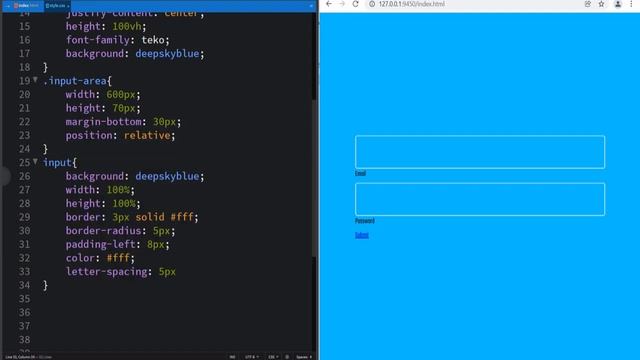Screen dimensions: 640x360
Task: View site information icon beside URL
Action: click(372, 4)
